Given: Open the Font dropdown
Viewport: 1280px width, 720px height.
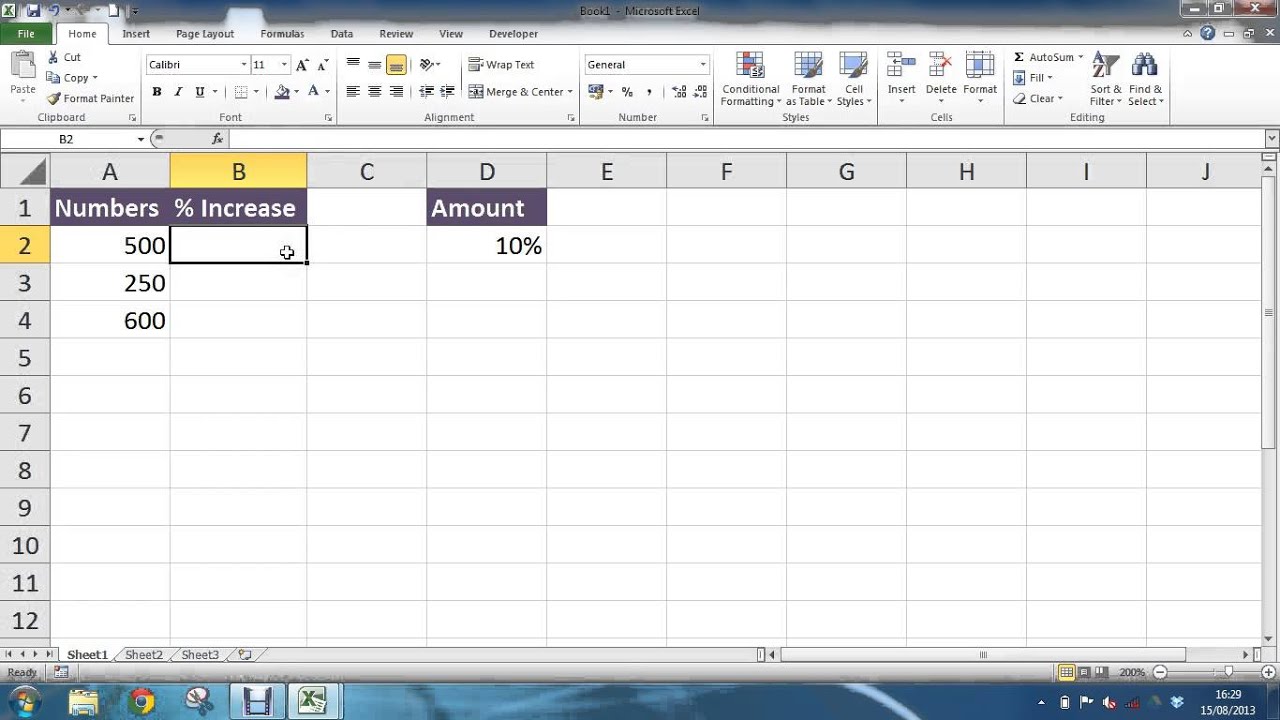Looking at the screenshot, I should click(243, 64).
